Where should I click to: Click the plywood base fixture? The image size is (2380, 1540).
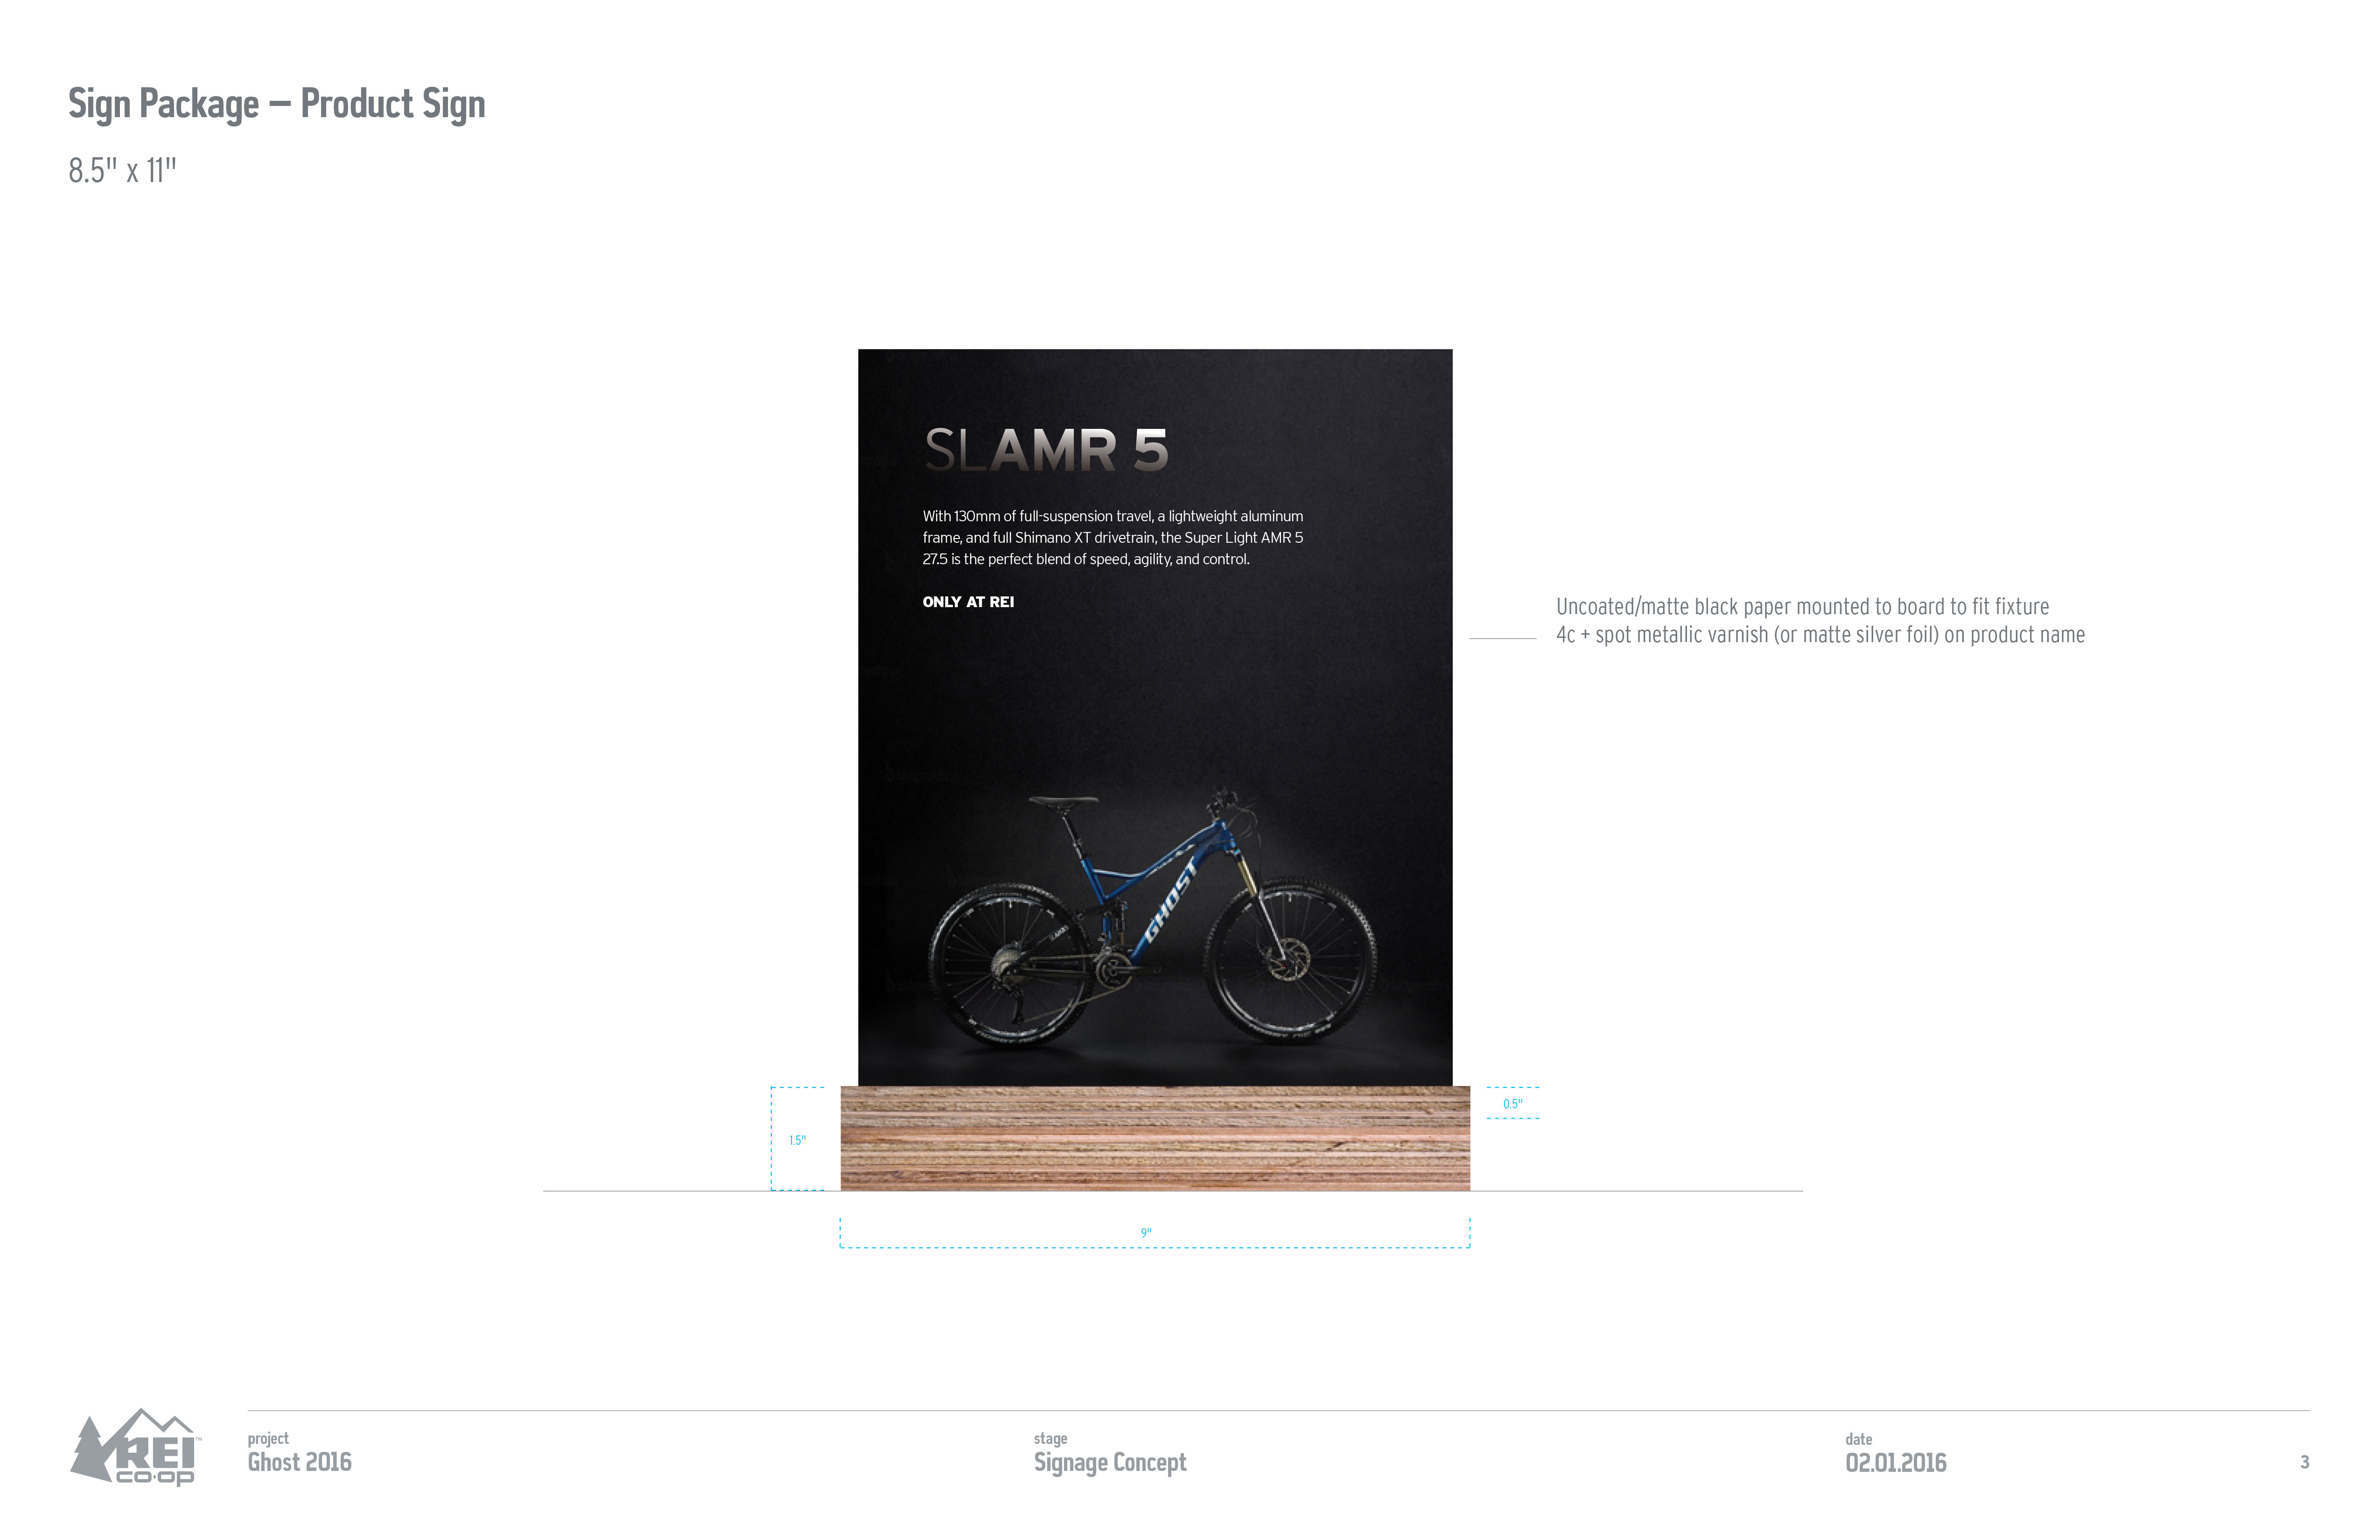point(1155,1138)
